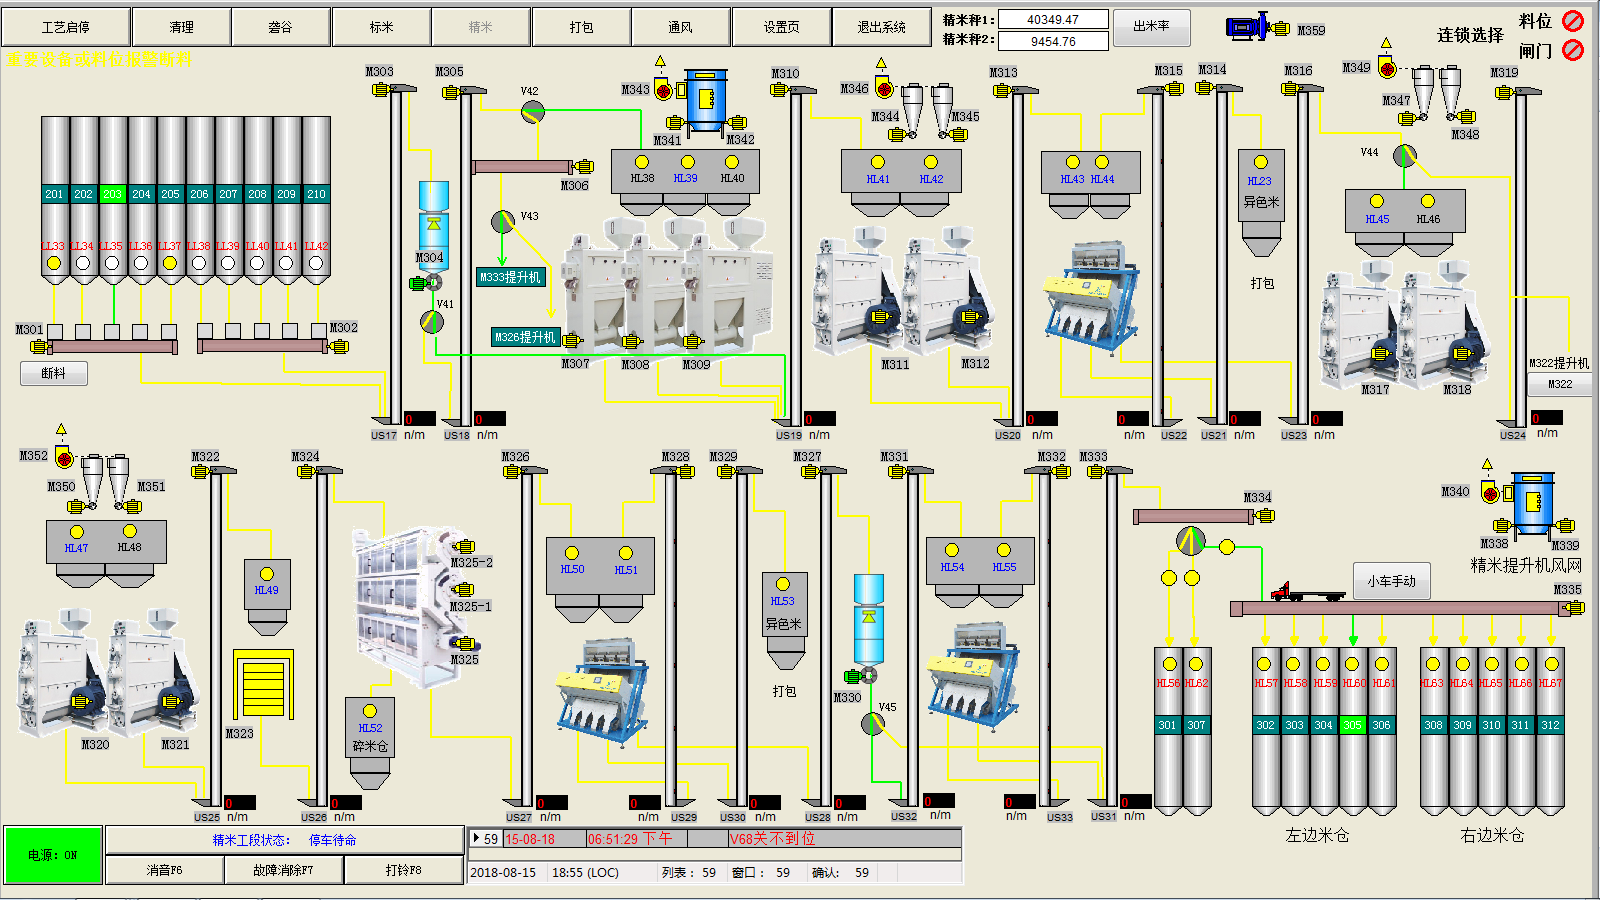
Task: Click the M325 grading sieve machine
Action: coord(410,608)
